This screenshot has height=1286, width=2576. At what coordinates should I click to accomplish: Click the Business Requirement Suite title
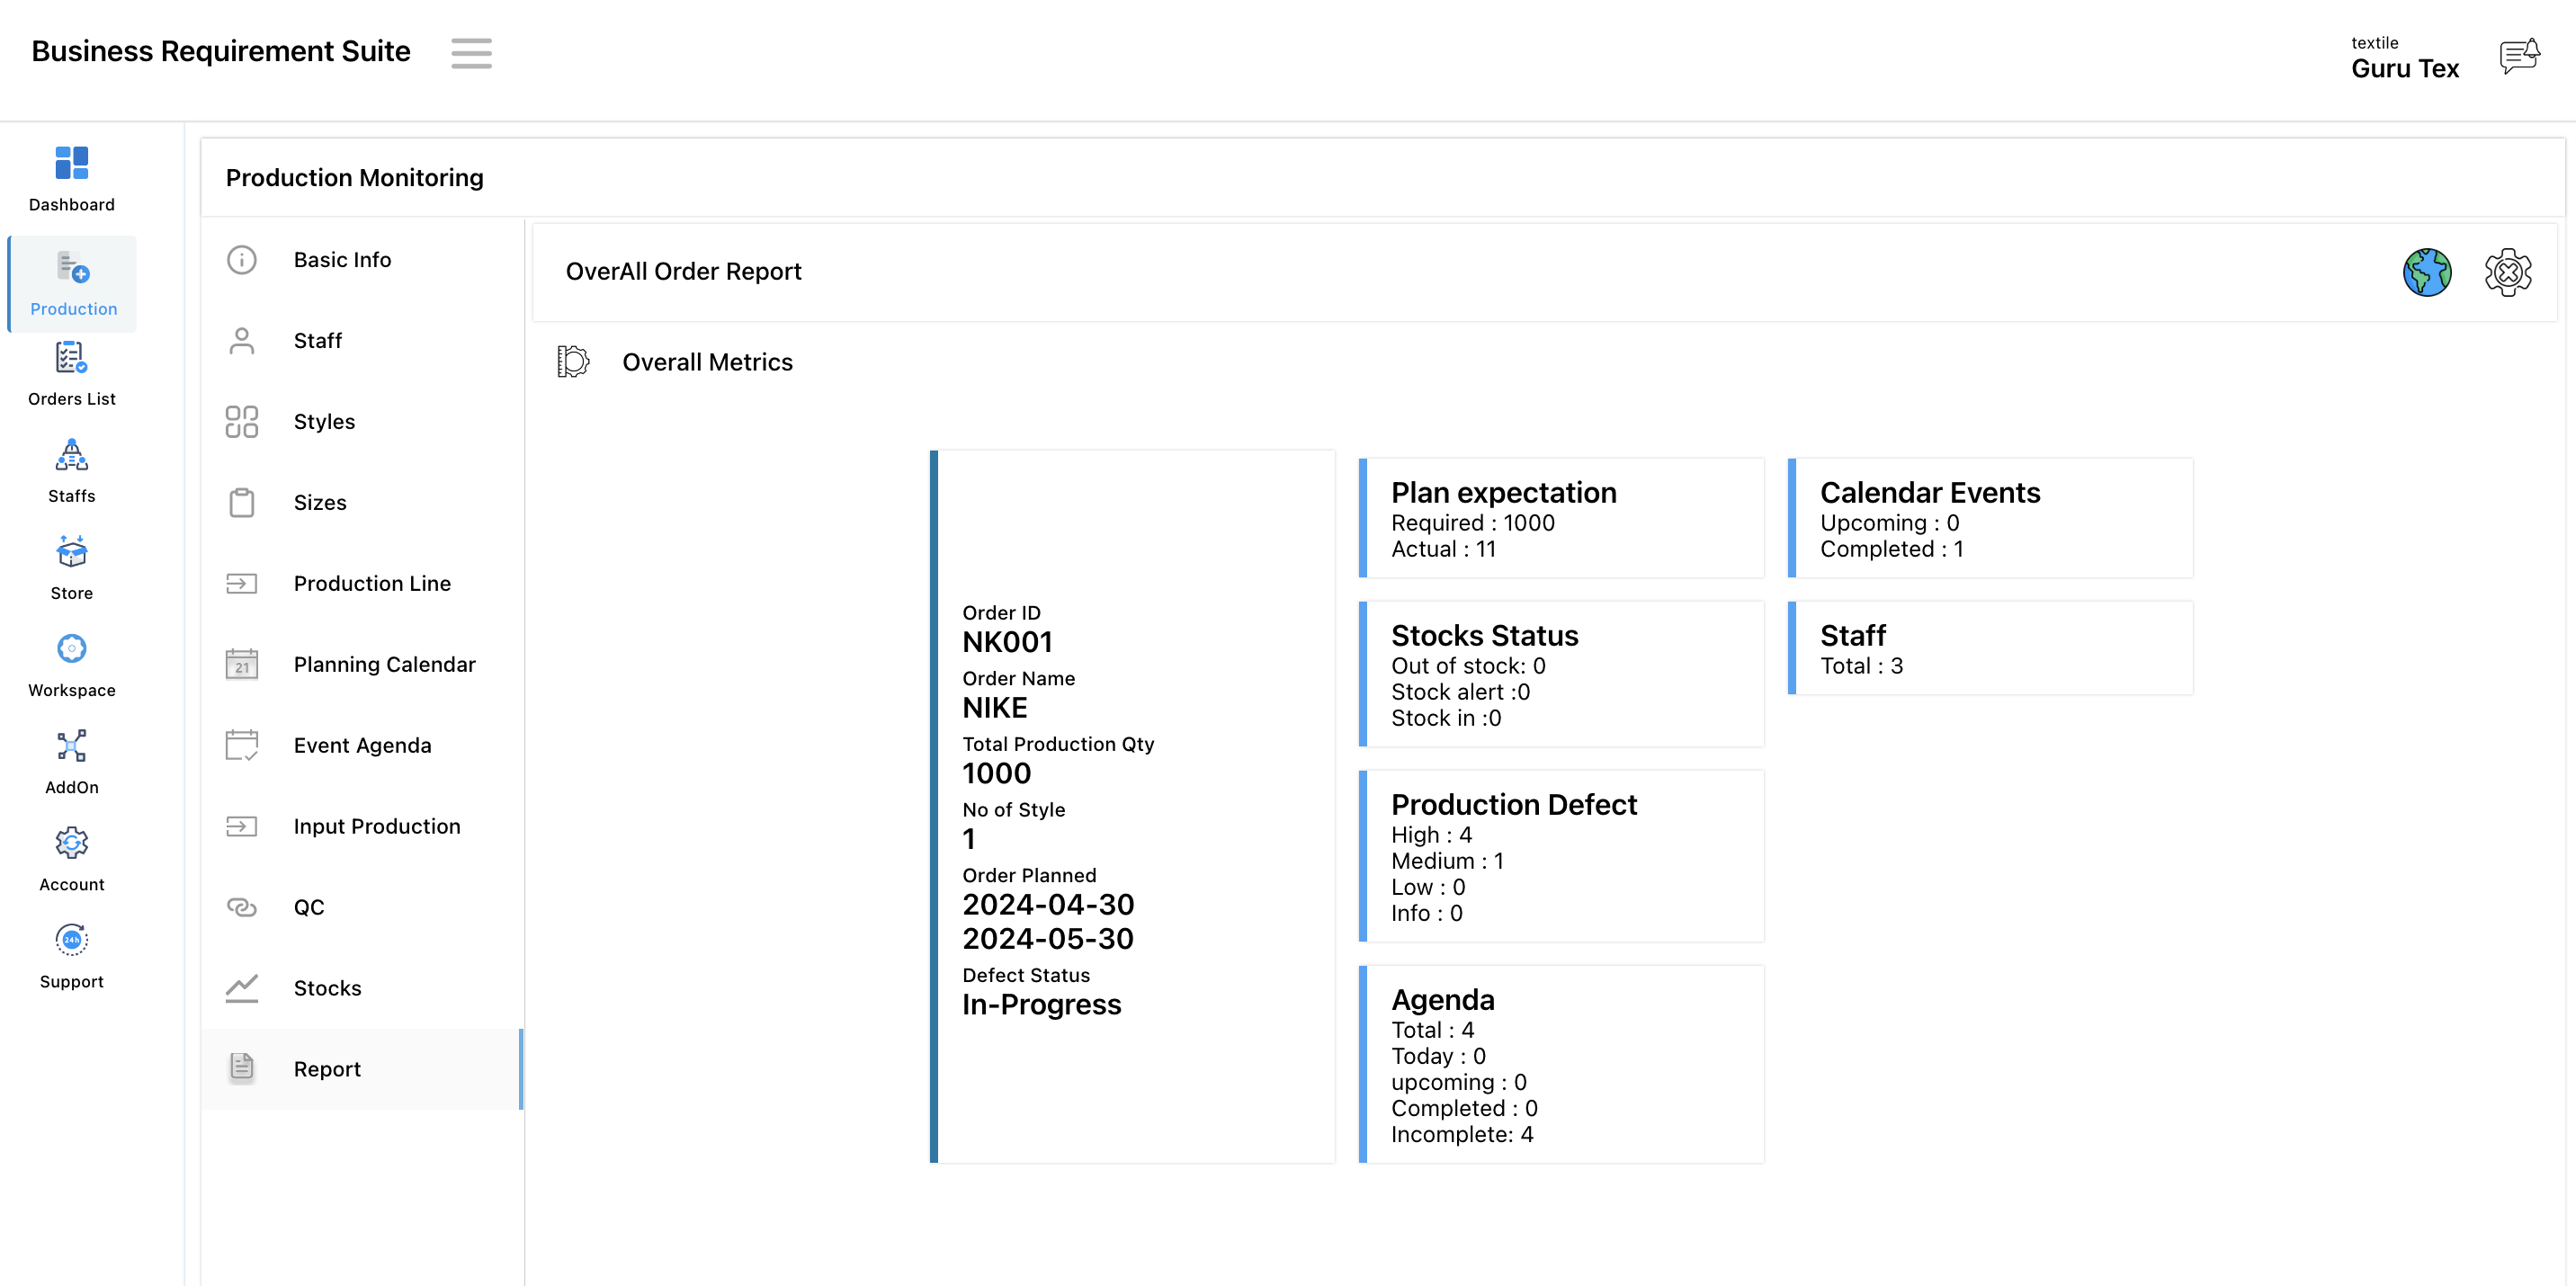221,51
